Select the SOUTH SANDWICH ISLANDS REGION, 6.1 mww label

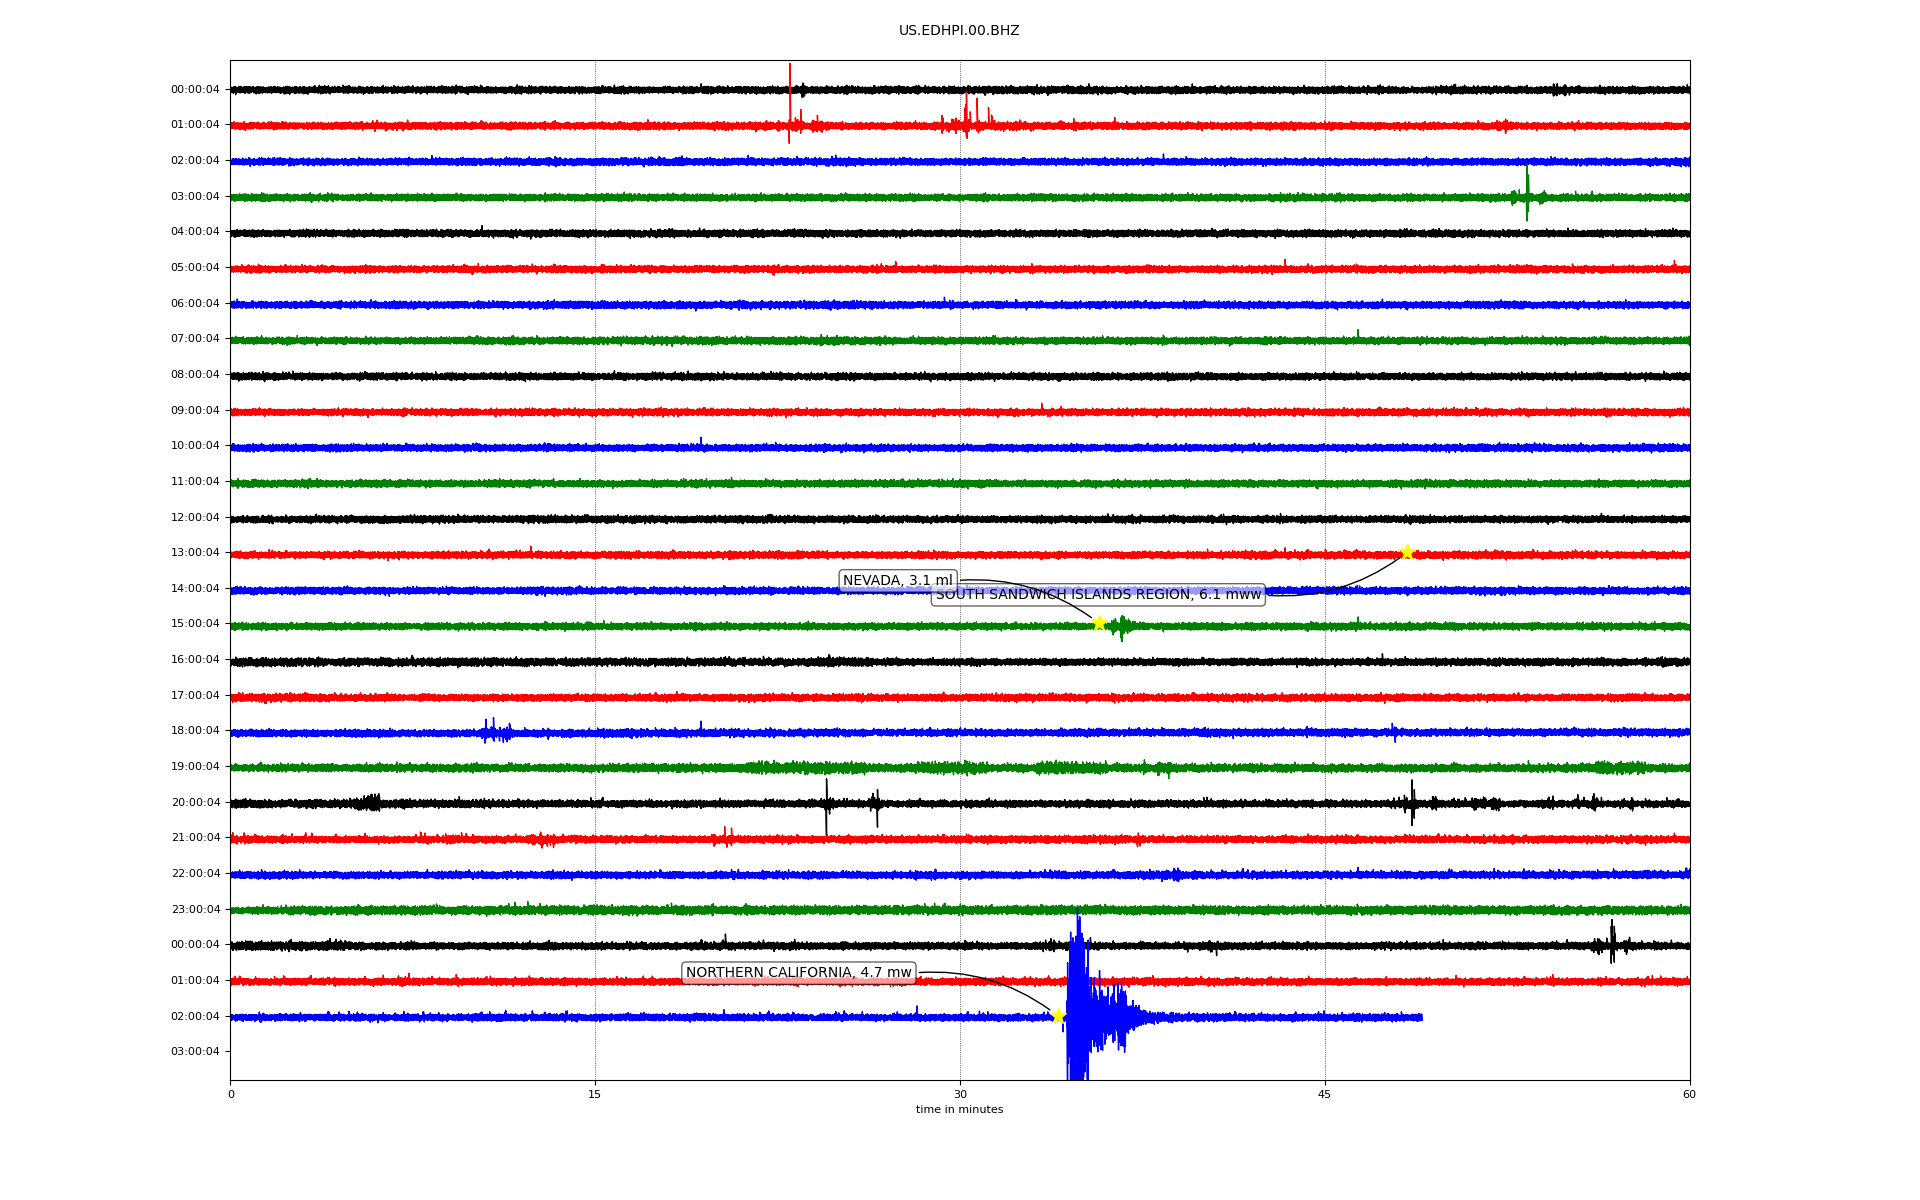click(1098, 595)
